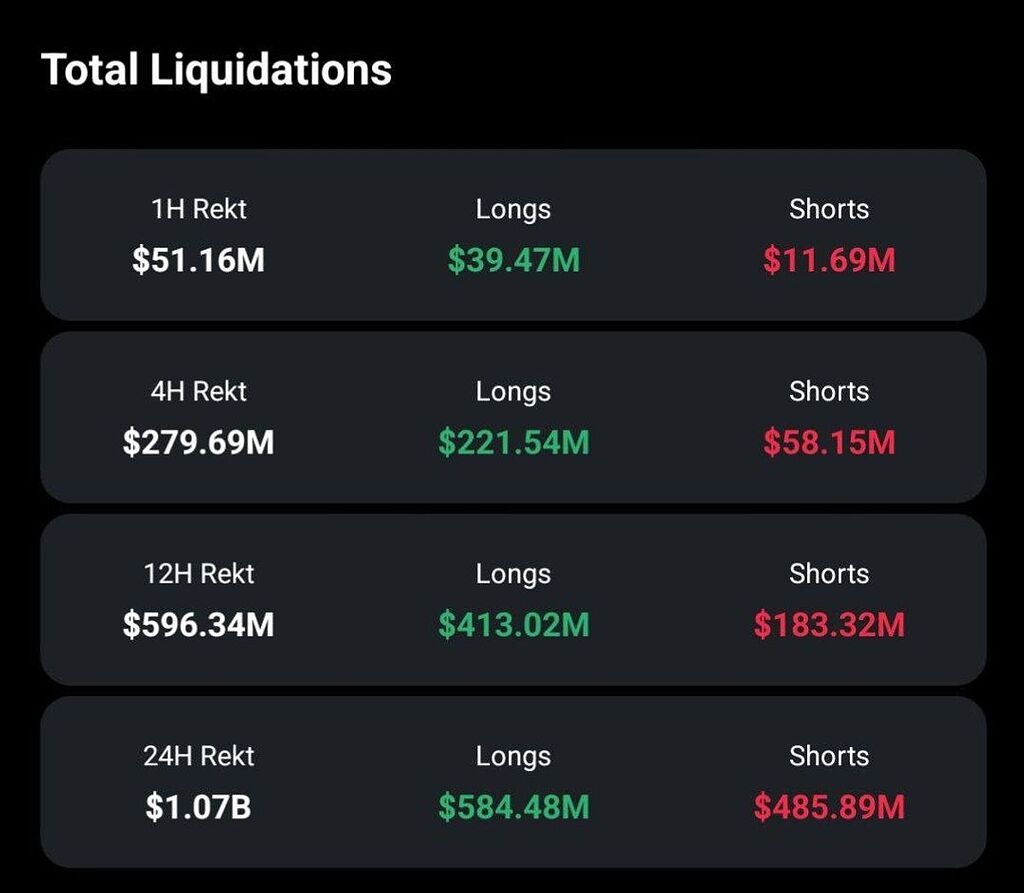
Task: Select the 12H Rekt label
Action: (x=200, y=574)
